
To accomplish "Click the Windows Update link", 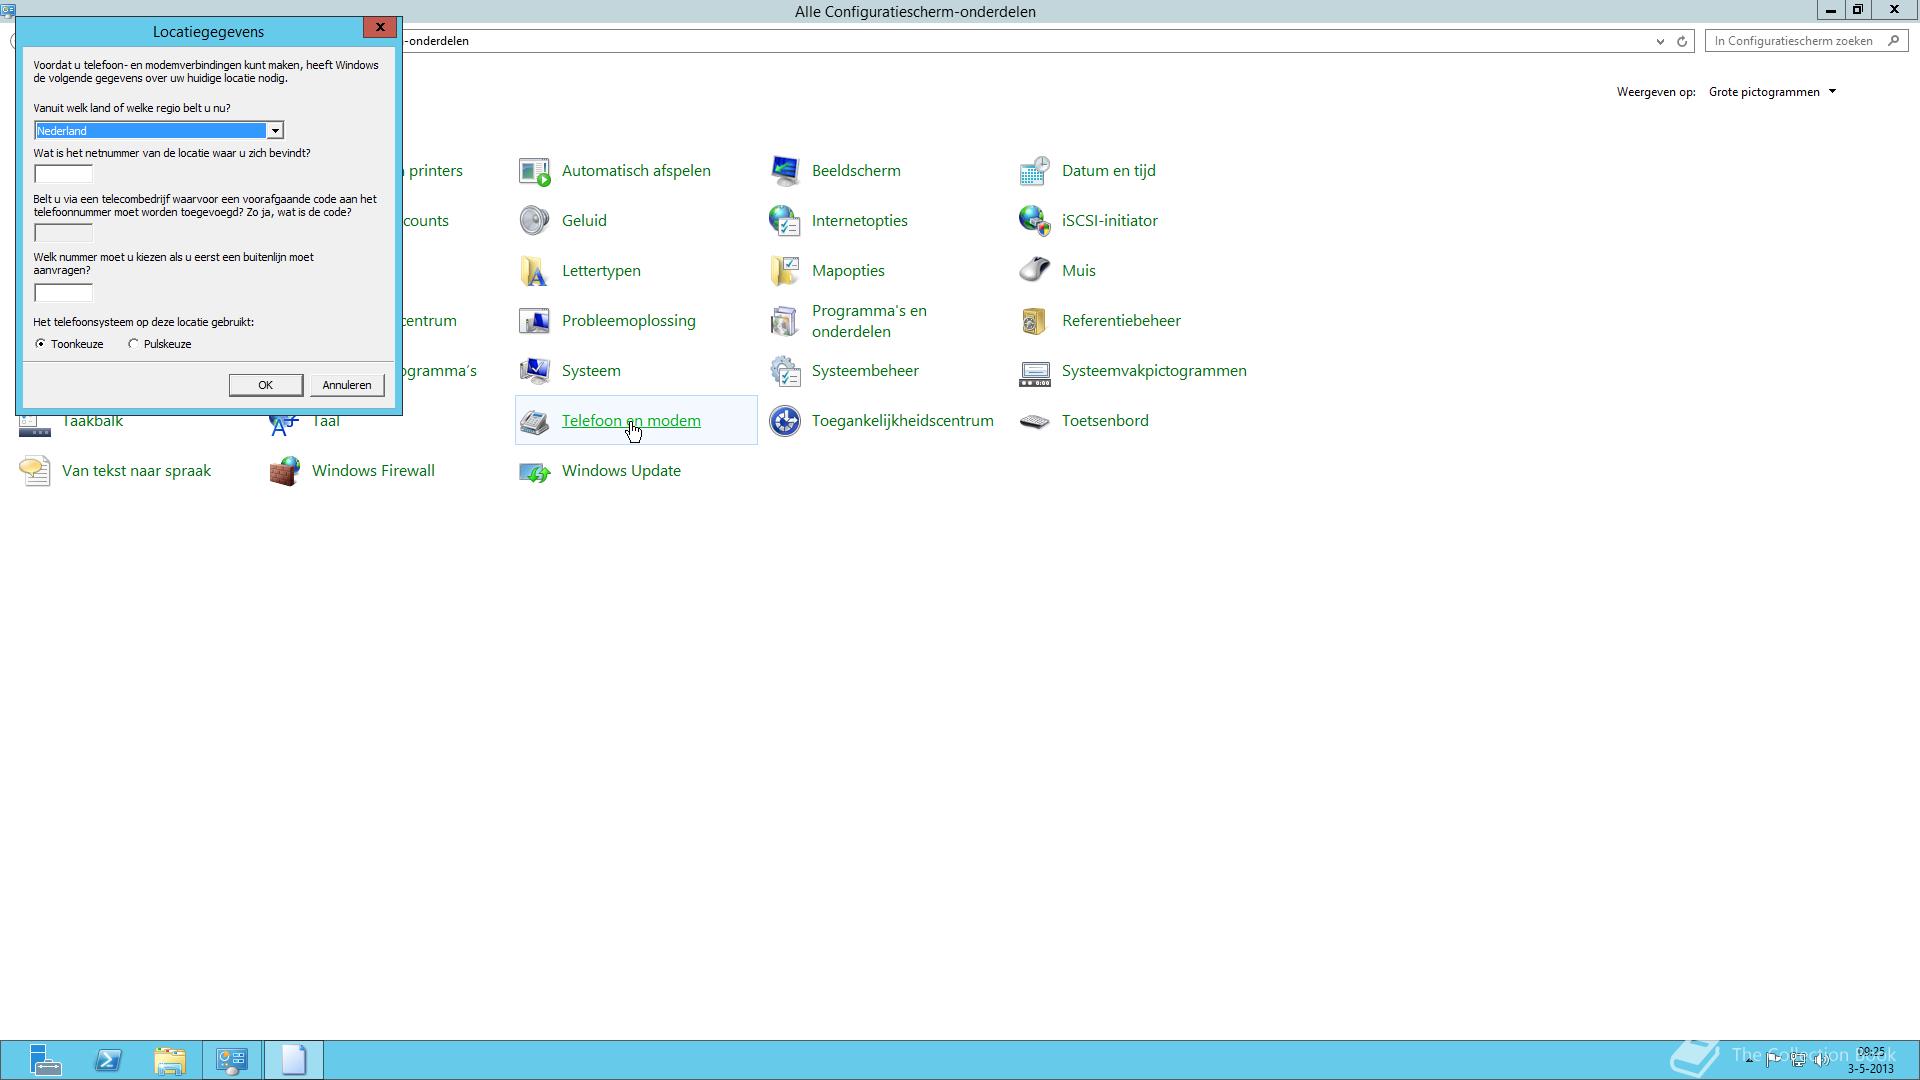I will 621,471.
